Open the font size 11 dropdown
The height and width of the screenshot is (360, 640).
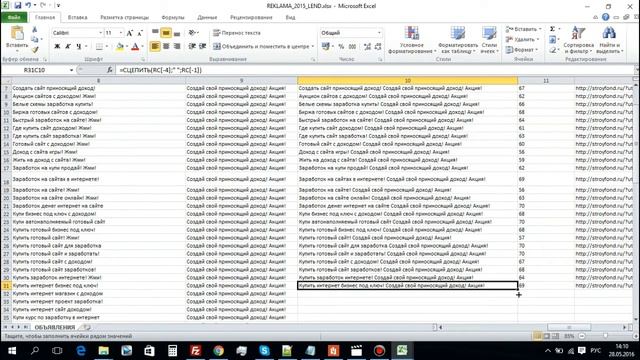[121, 33]
